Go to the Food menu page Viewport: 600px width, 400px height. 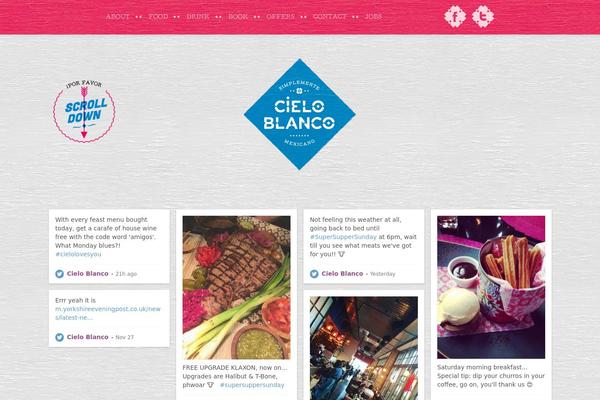[x=158, y=16]
